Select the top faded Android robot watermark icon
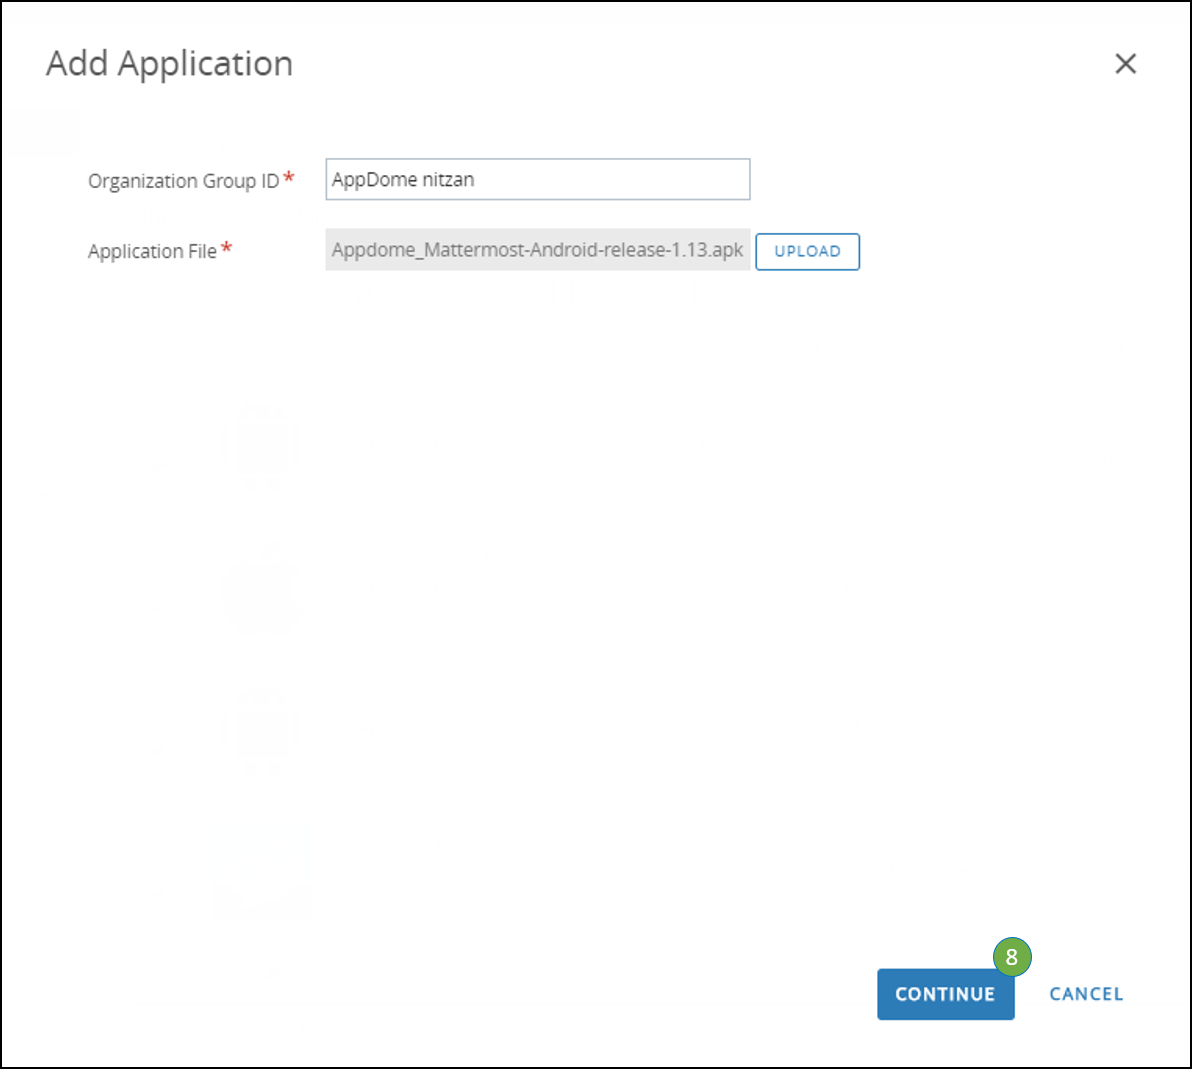This screenshot has width=1192, height=1069. pos(260,443)
